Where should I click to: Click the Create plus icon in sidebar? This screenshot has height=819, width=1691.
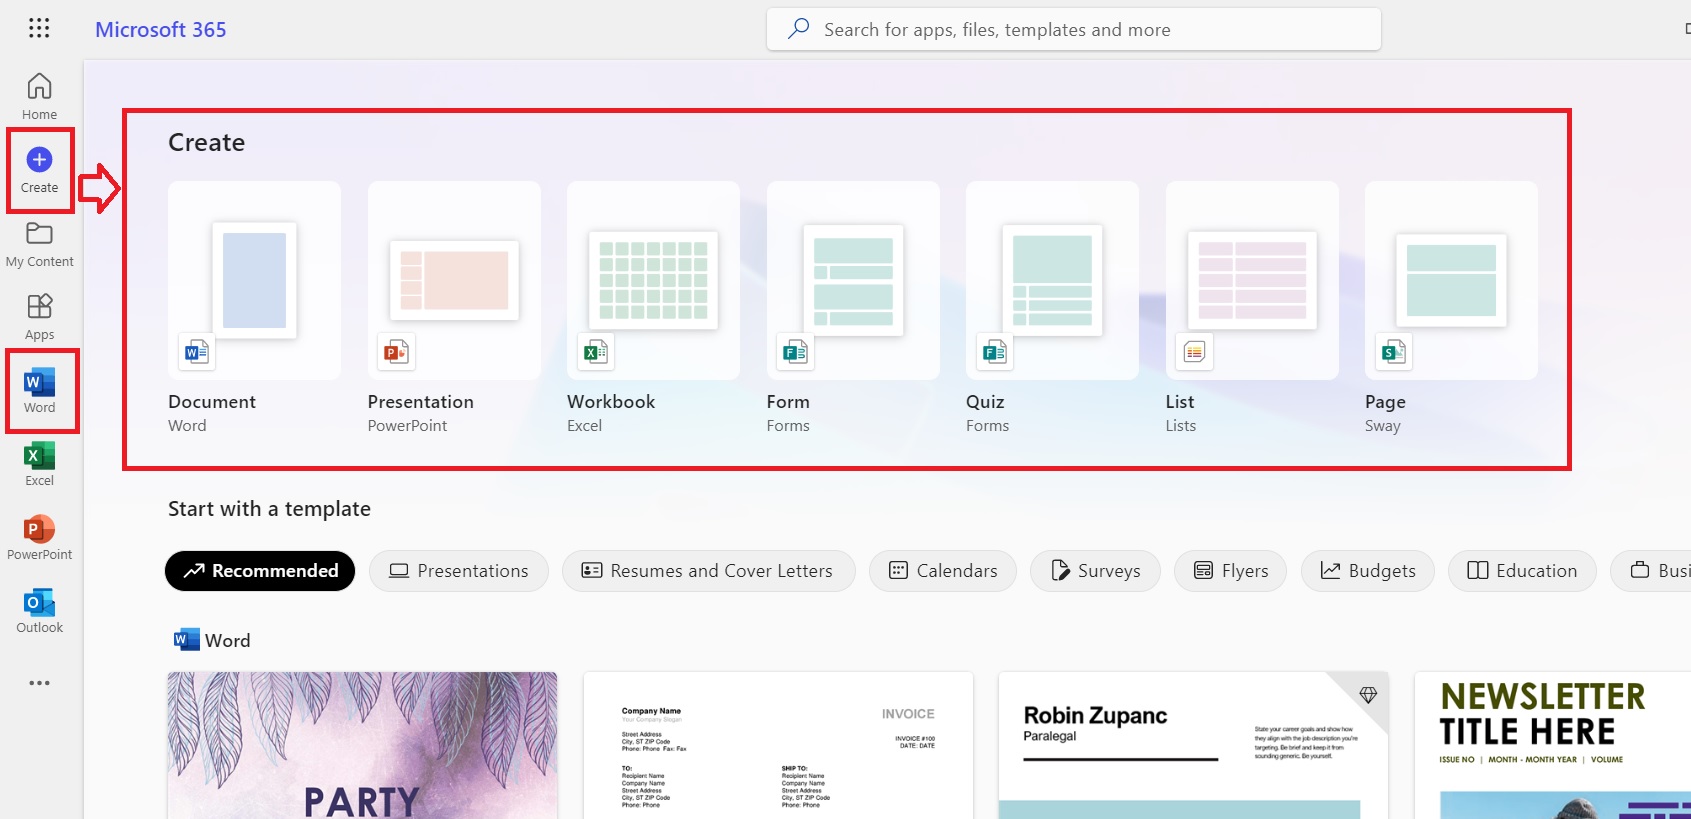coord(40,159)
